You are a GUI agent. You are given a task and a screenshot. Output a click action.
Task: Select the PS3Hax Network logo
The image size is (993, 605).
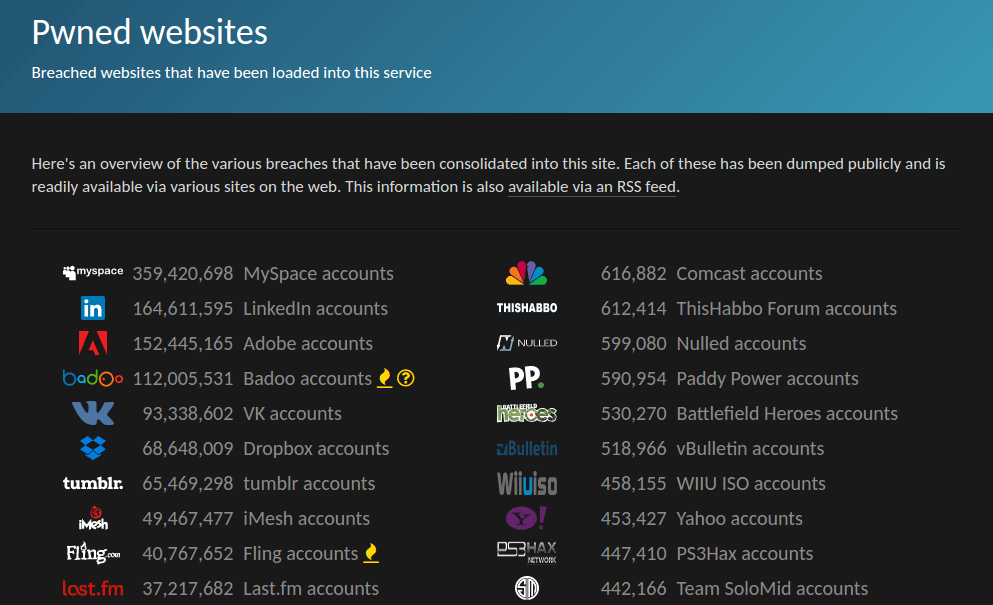click(x=527, y=553)
